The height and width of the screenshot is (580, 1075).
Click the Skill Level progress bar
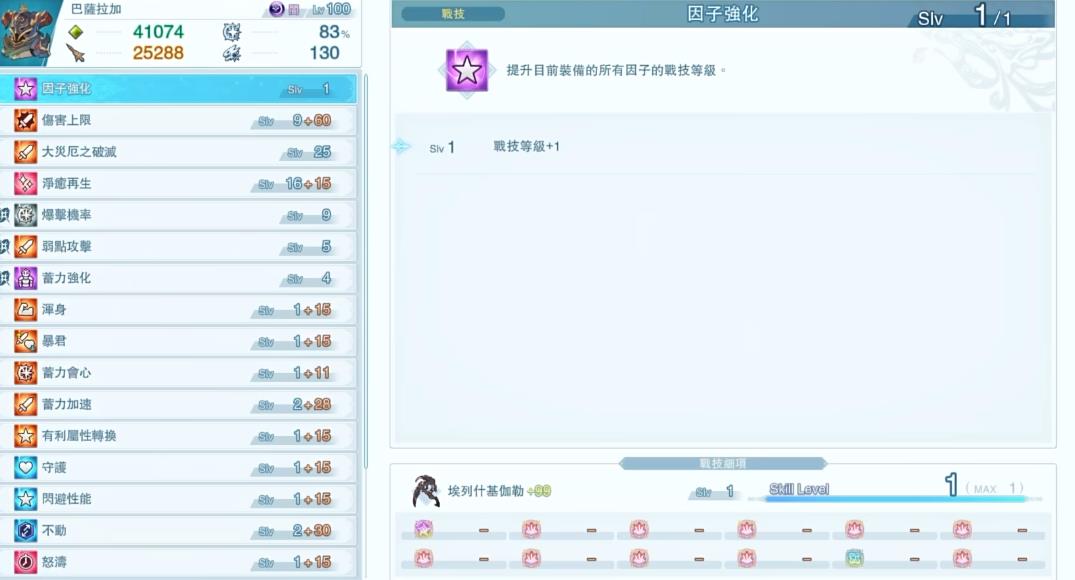tap(895, 499)
